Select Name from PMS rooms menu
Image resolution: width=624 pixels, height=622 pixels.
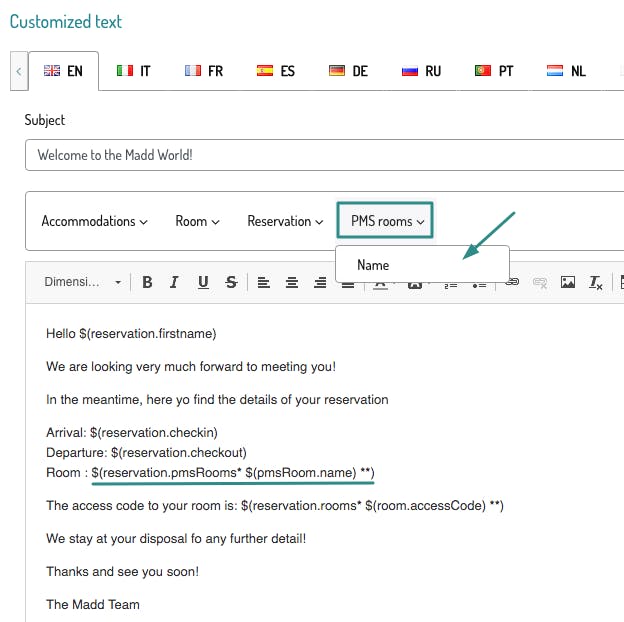tap(373, 265)
